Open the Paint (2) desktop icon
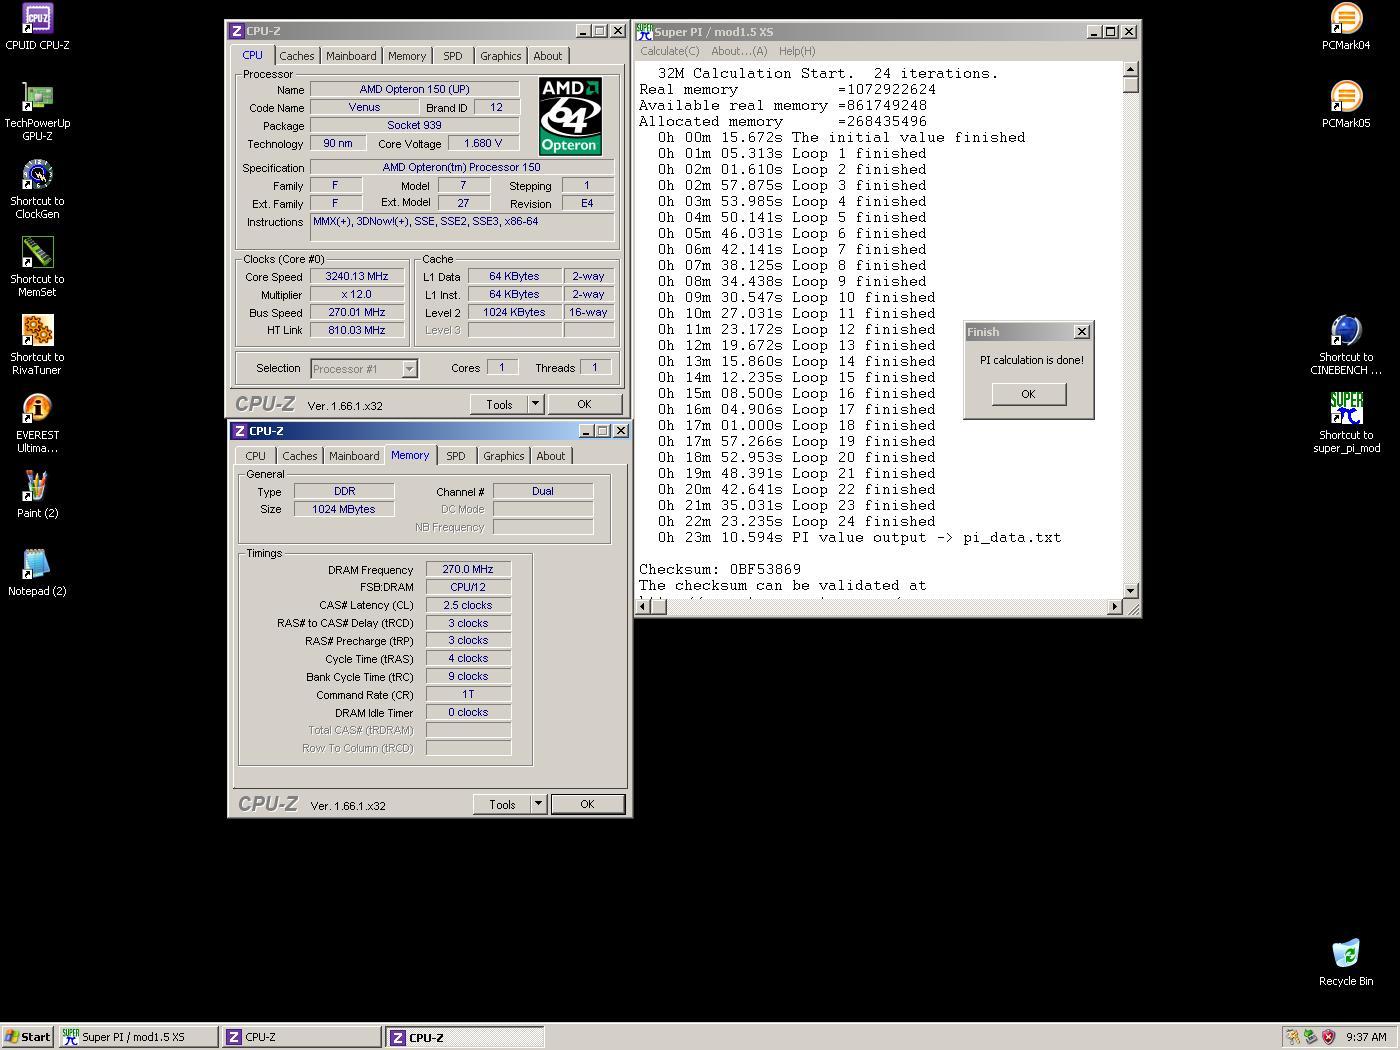This screenshot has height=1050, width=1400. tap(37, 487)
